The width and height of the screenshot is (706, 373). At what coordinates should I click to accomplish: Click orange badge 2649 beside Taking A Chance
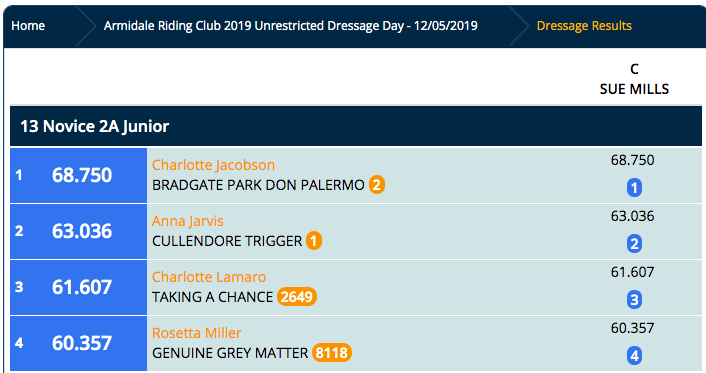pyautogui.click(x=297, y=297)
